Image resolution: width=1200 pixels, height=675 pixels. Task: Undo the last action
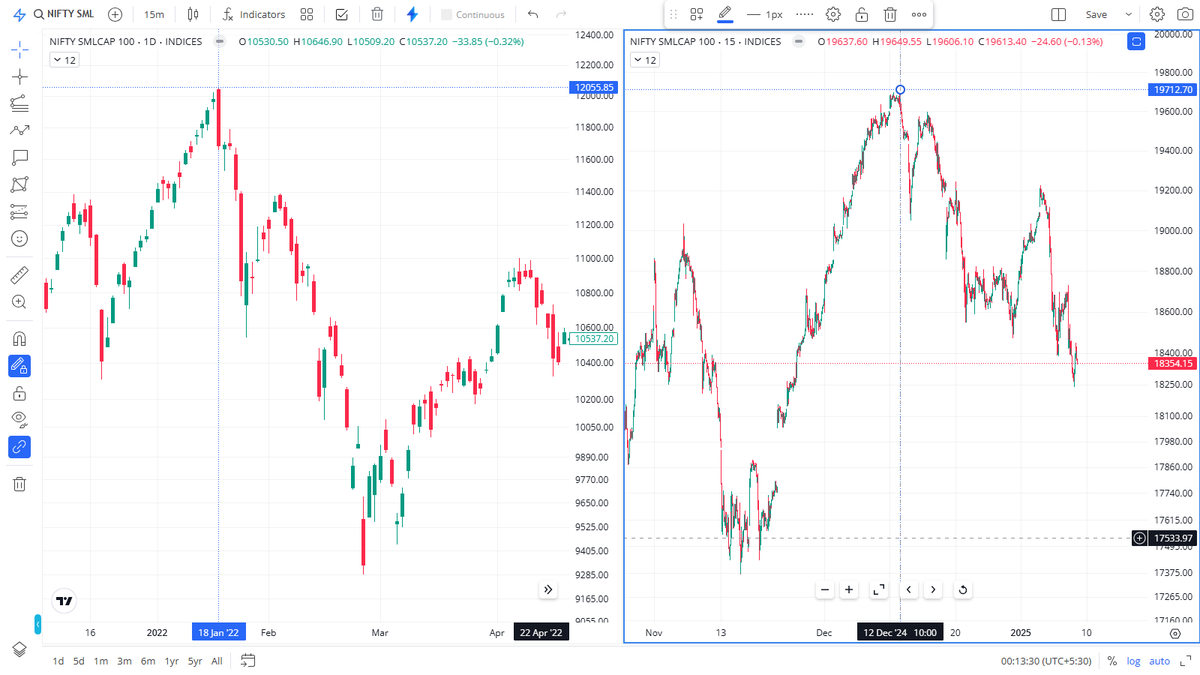533,15
